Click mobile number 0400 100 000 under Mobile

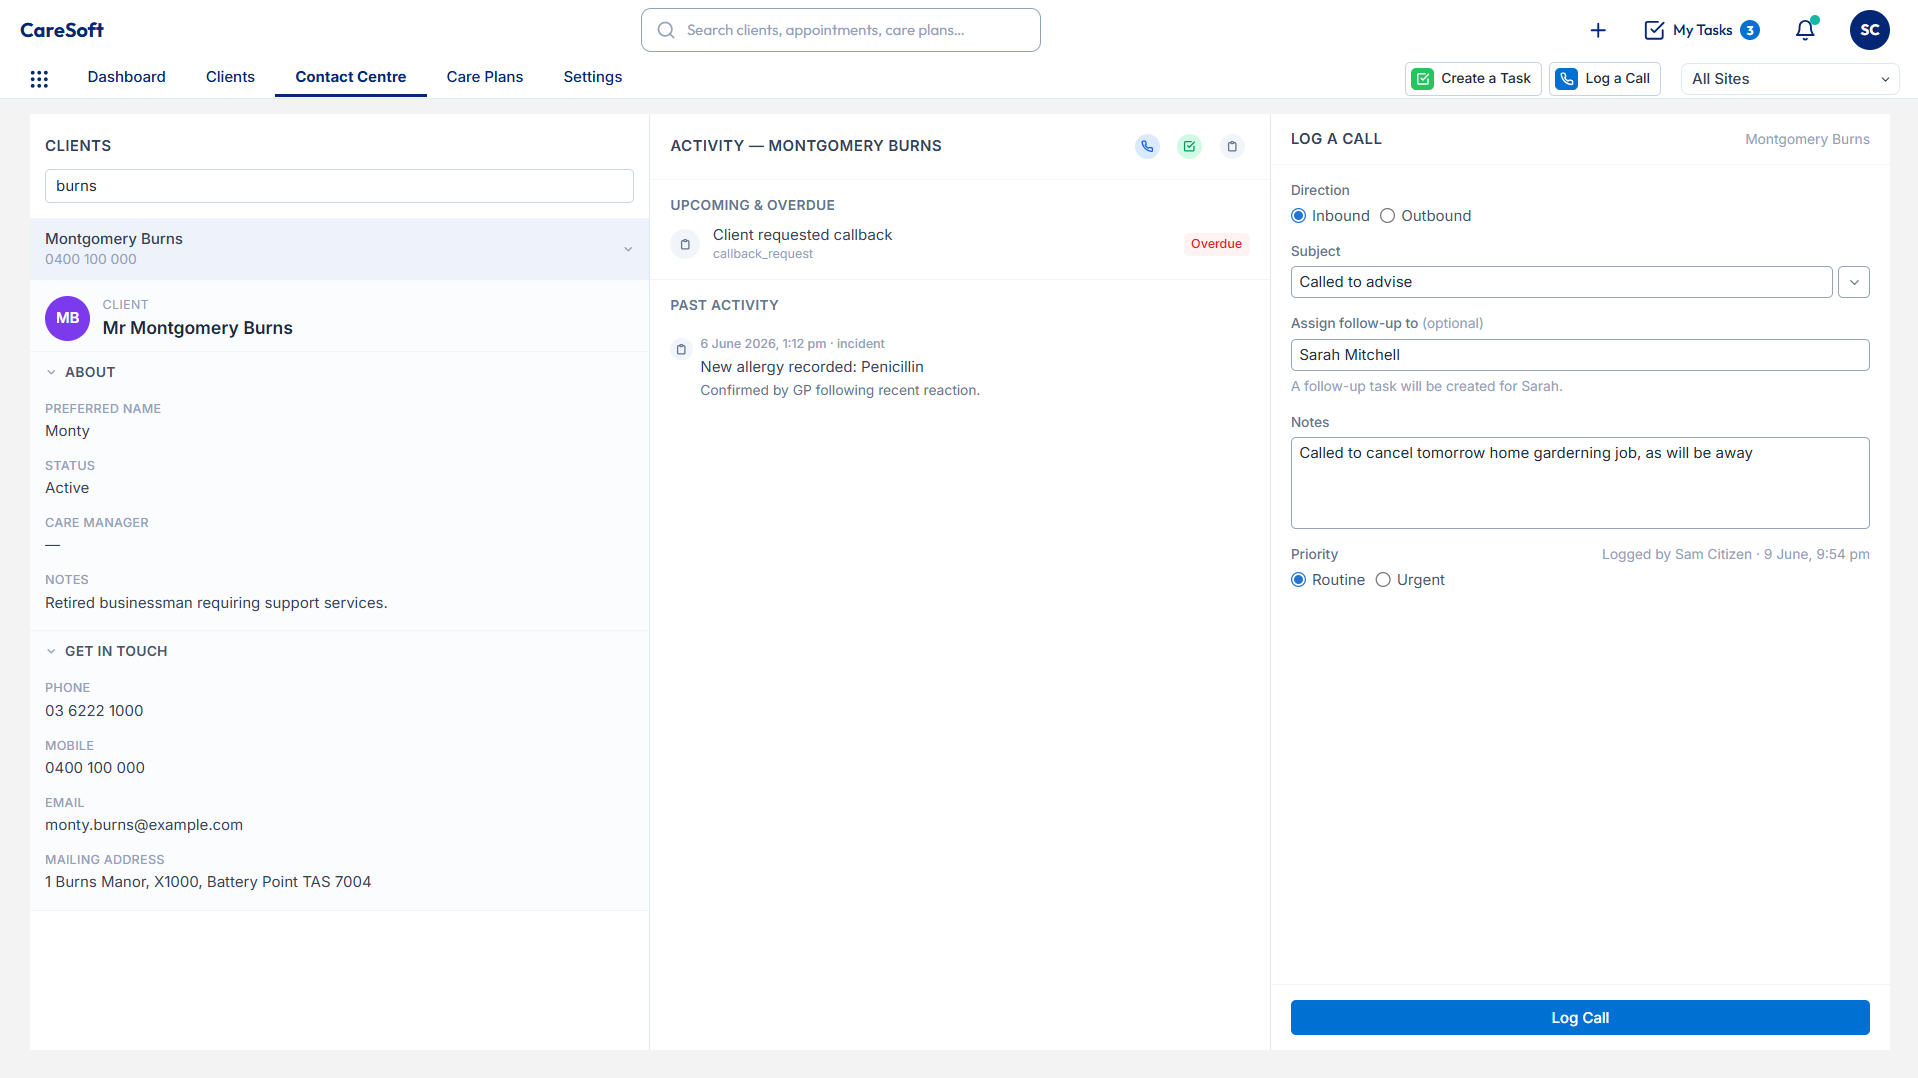[x=95, y=768]
